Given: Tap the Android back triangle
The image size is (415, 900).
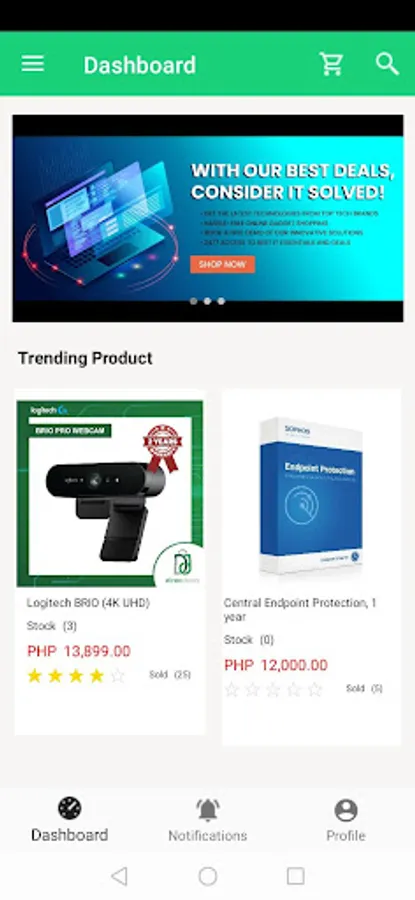Looking at the screenshot, I should point(119,876).
